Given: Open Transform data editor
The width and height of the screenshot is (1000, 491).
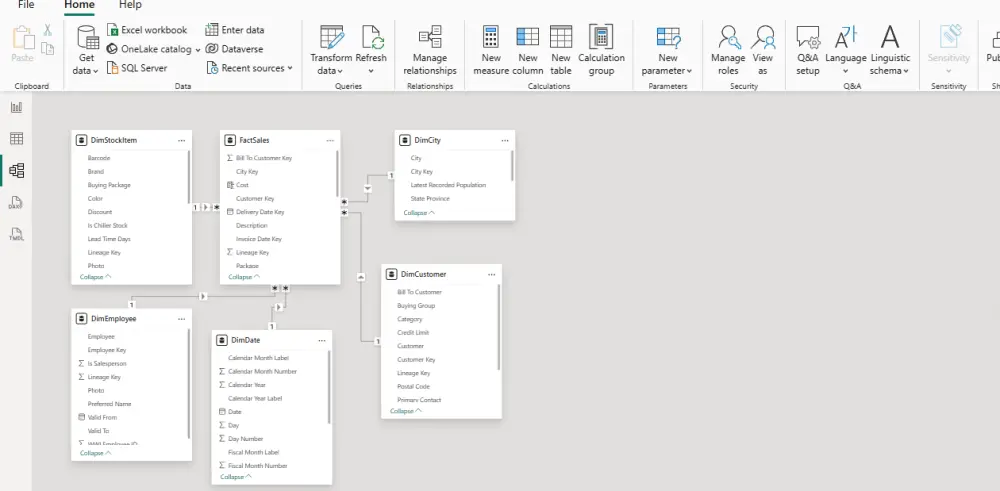Looking at the screenshot, I should point(331,50).
